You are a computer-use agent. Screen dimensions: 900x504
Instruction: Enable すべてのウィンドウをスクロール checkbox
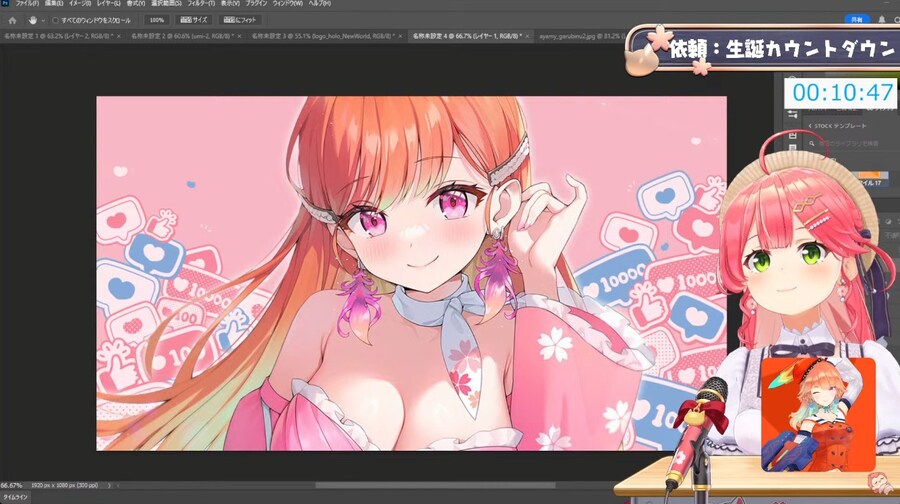point(55,20)
